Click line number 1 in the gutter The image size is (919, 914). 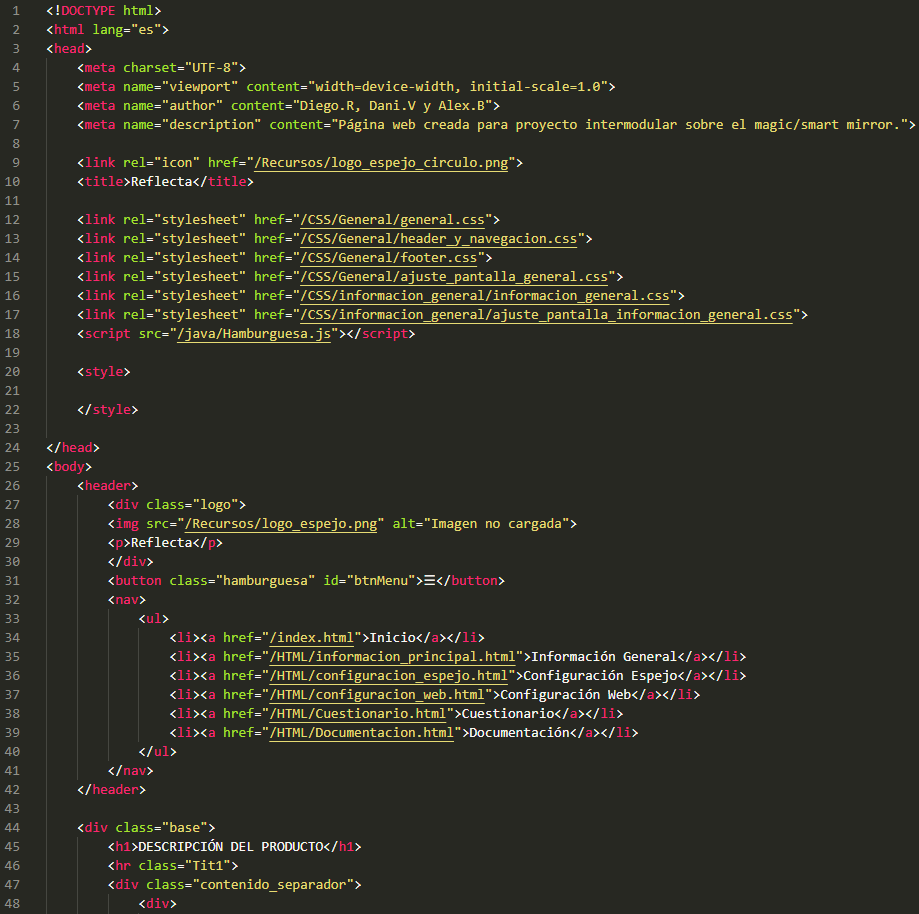coord(15,11)
